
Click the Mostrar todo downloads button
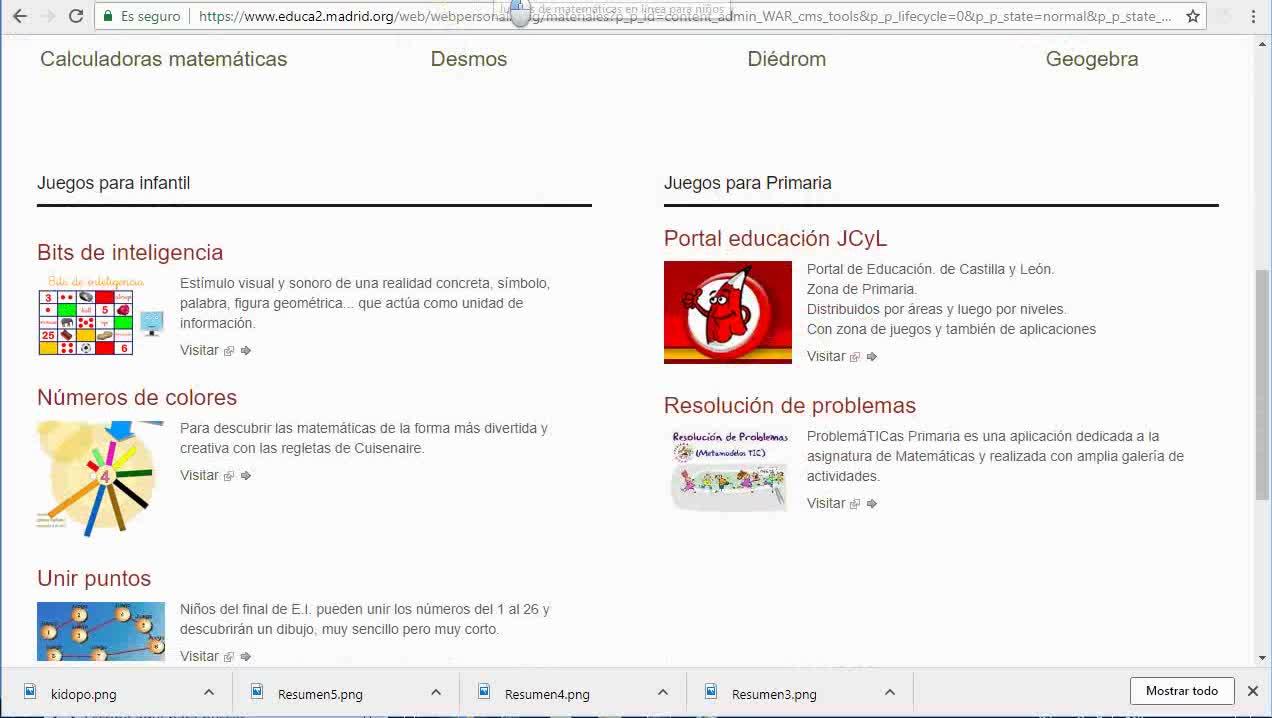pyautogui.click(x=1182, y=691)
